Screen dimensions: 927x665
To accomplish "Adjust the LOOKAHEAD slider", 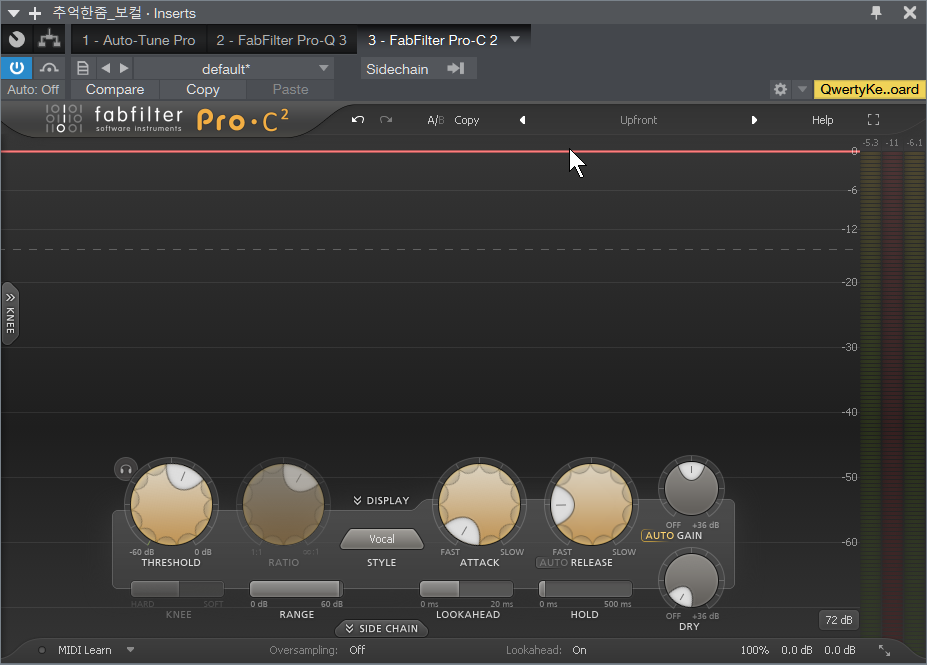I will click(x=466, y=589).
